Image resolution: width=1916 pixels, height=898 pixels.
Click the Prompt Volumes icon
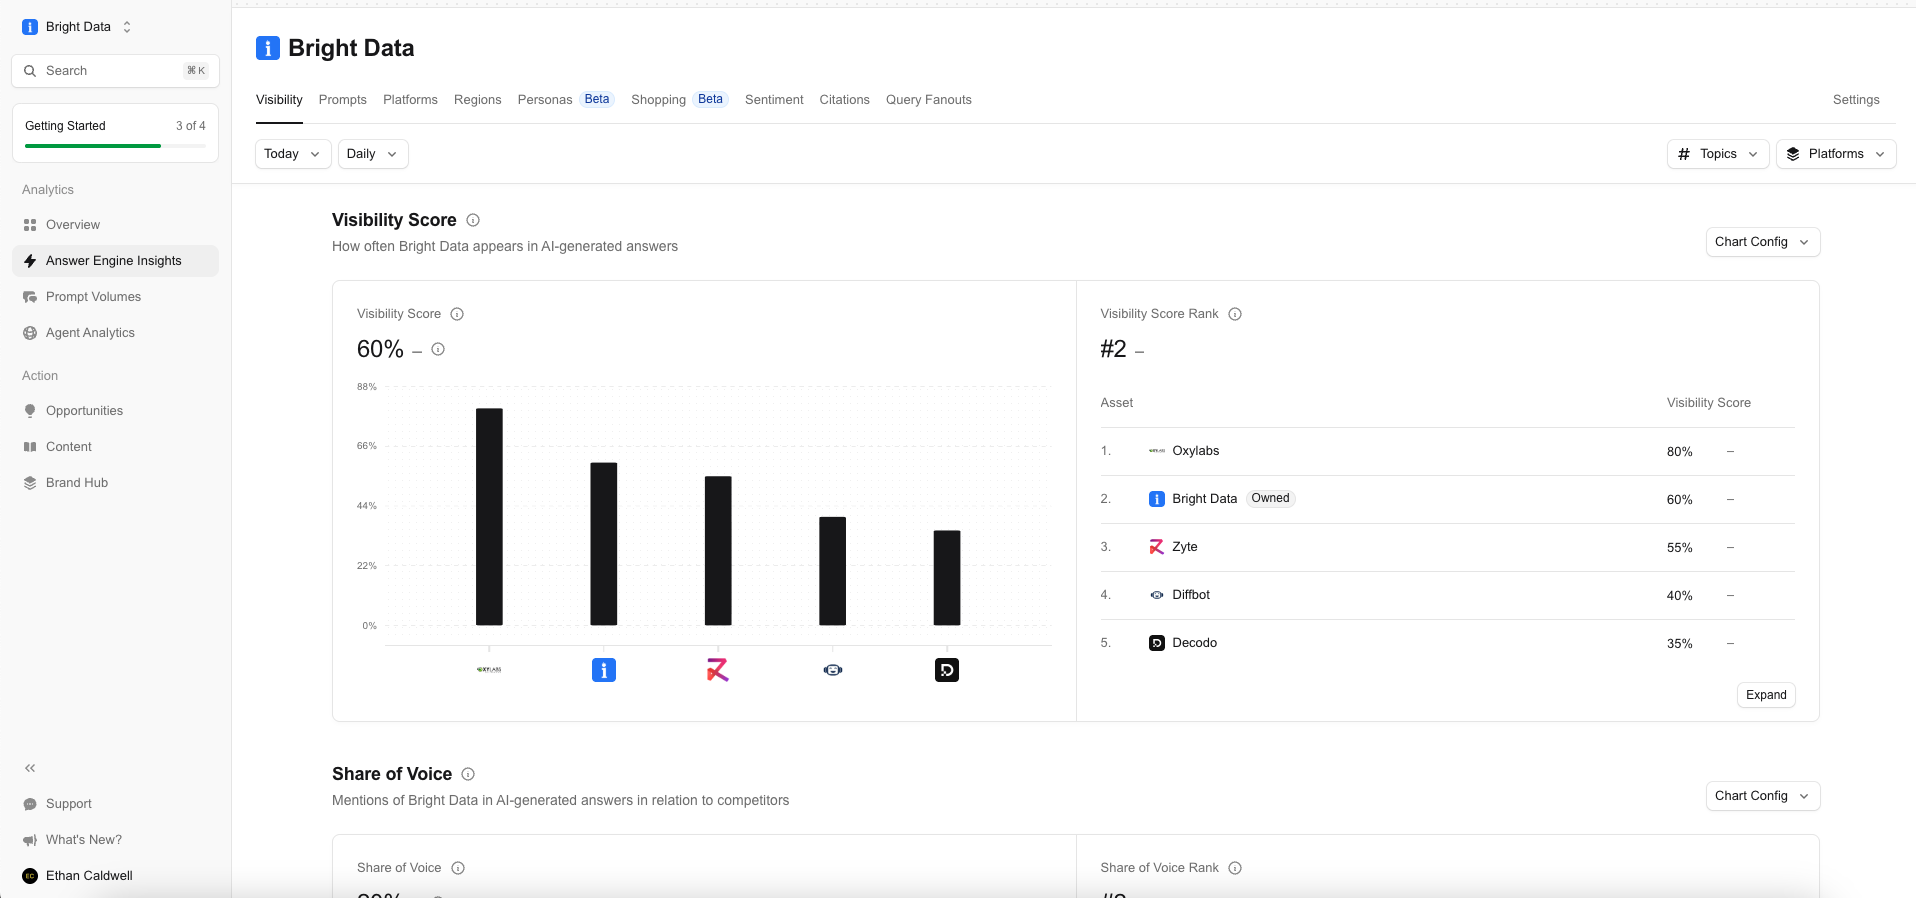pos(30,297)
